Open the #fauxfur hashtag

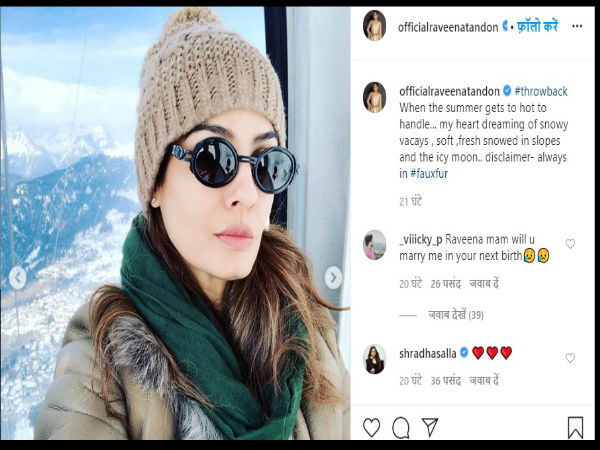click(429, 174)
